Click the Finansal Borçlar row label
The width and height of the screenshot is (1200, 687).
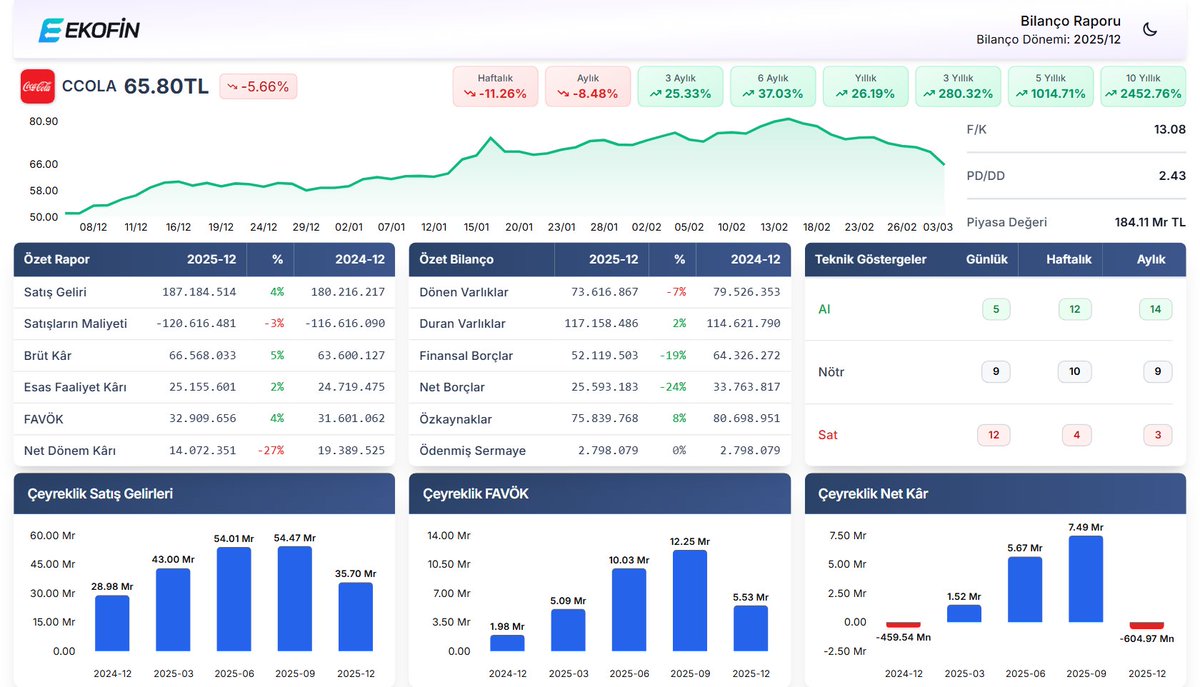tap(466, 356)
